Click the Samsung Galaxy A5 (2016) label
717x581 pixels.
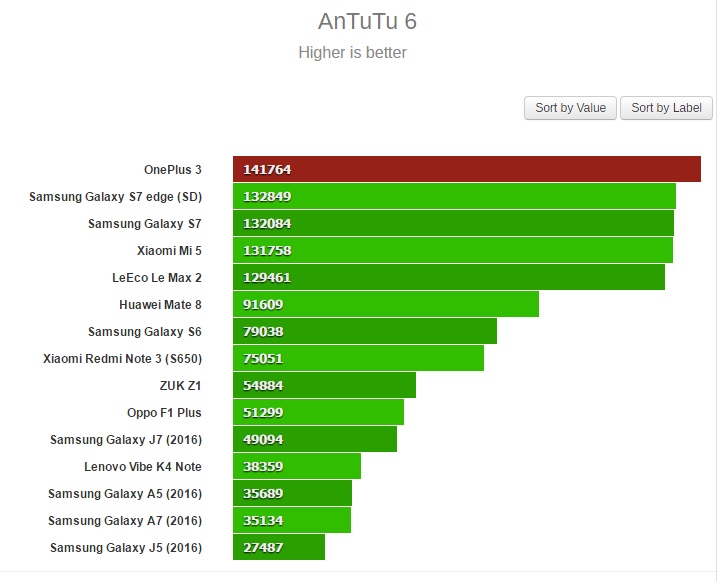125,494
